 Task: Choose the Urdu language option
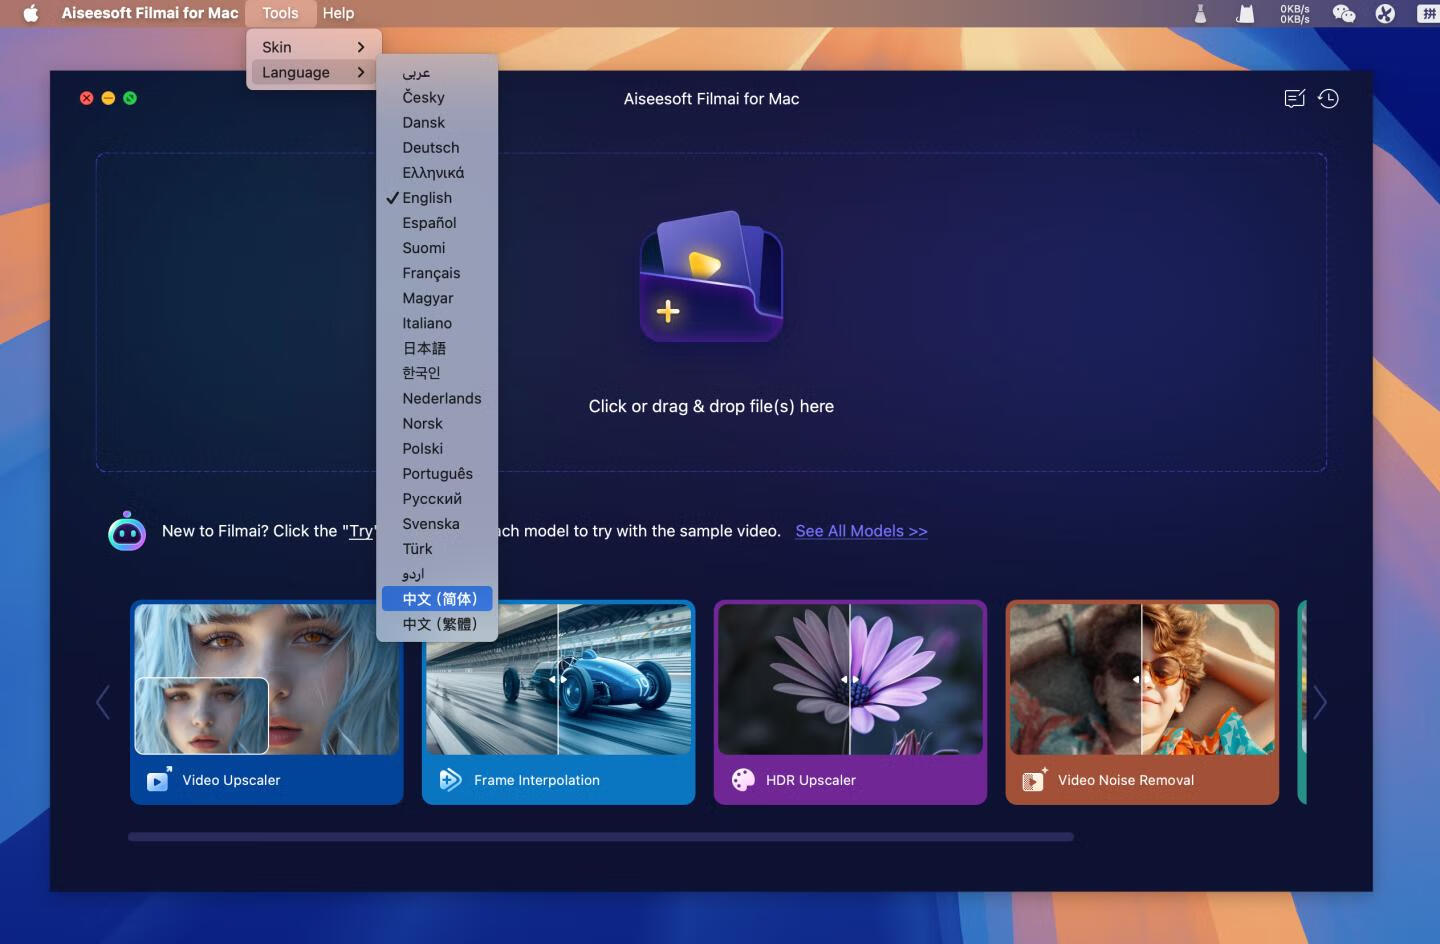(x=436, y=574)
